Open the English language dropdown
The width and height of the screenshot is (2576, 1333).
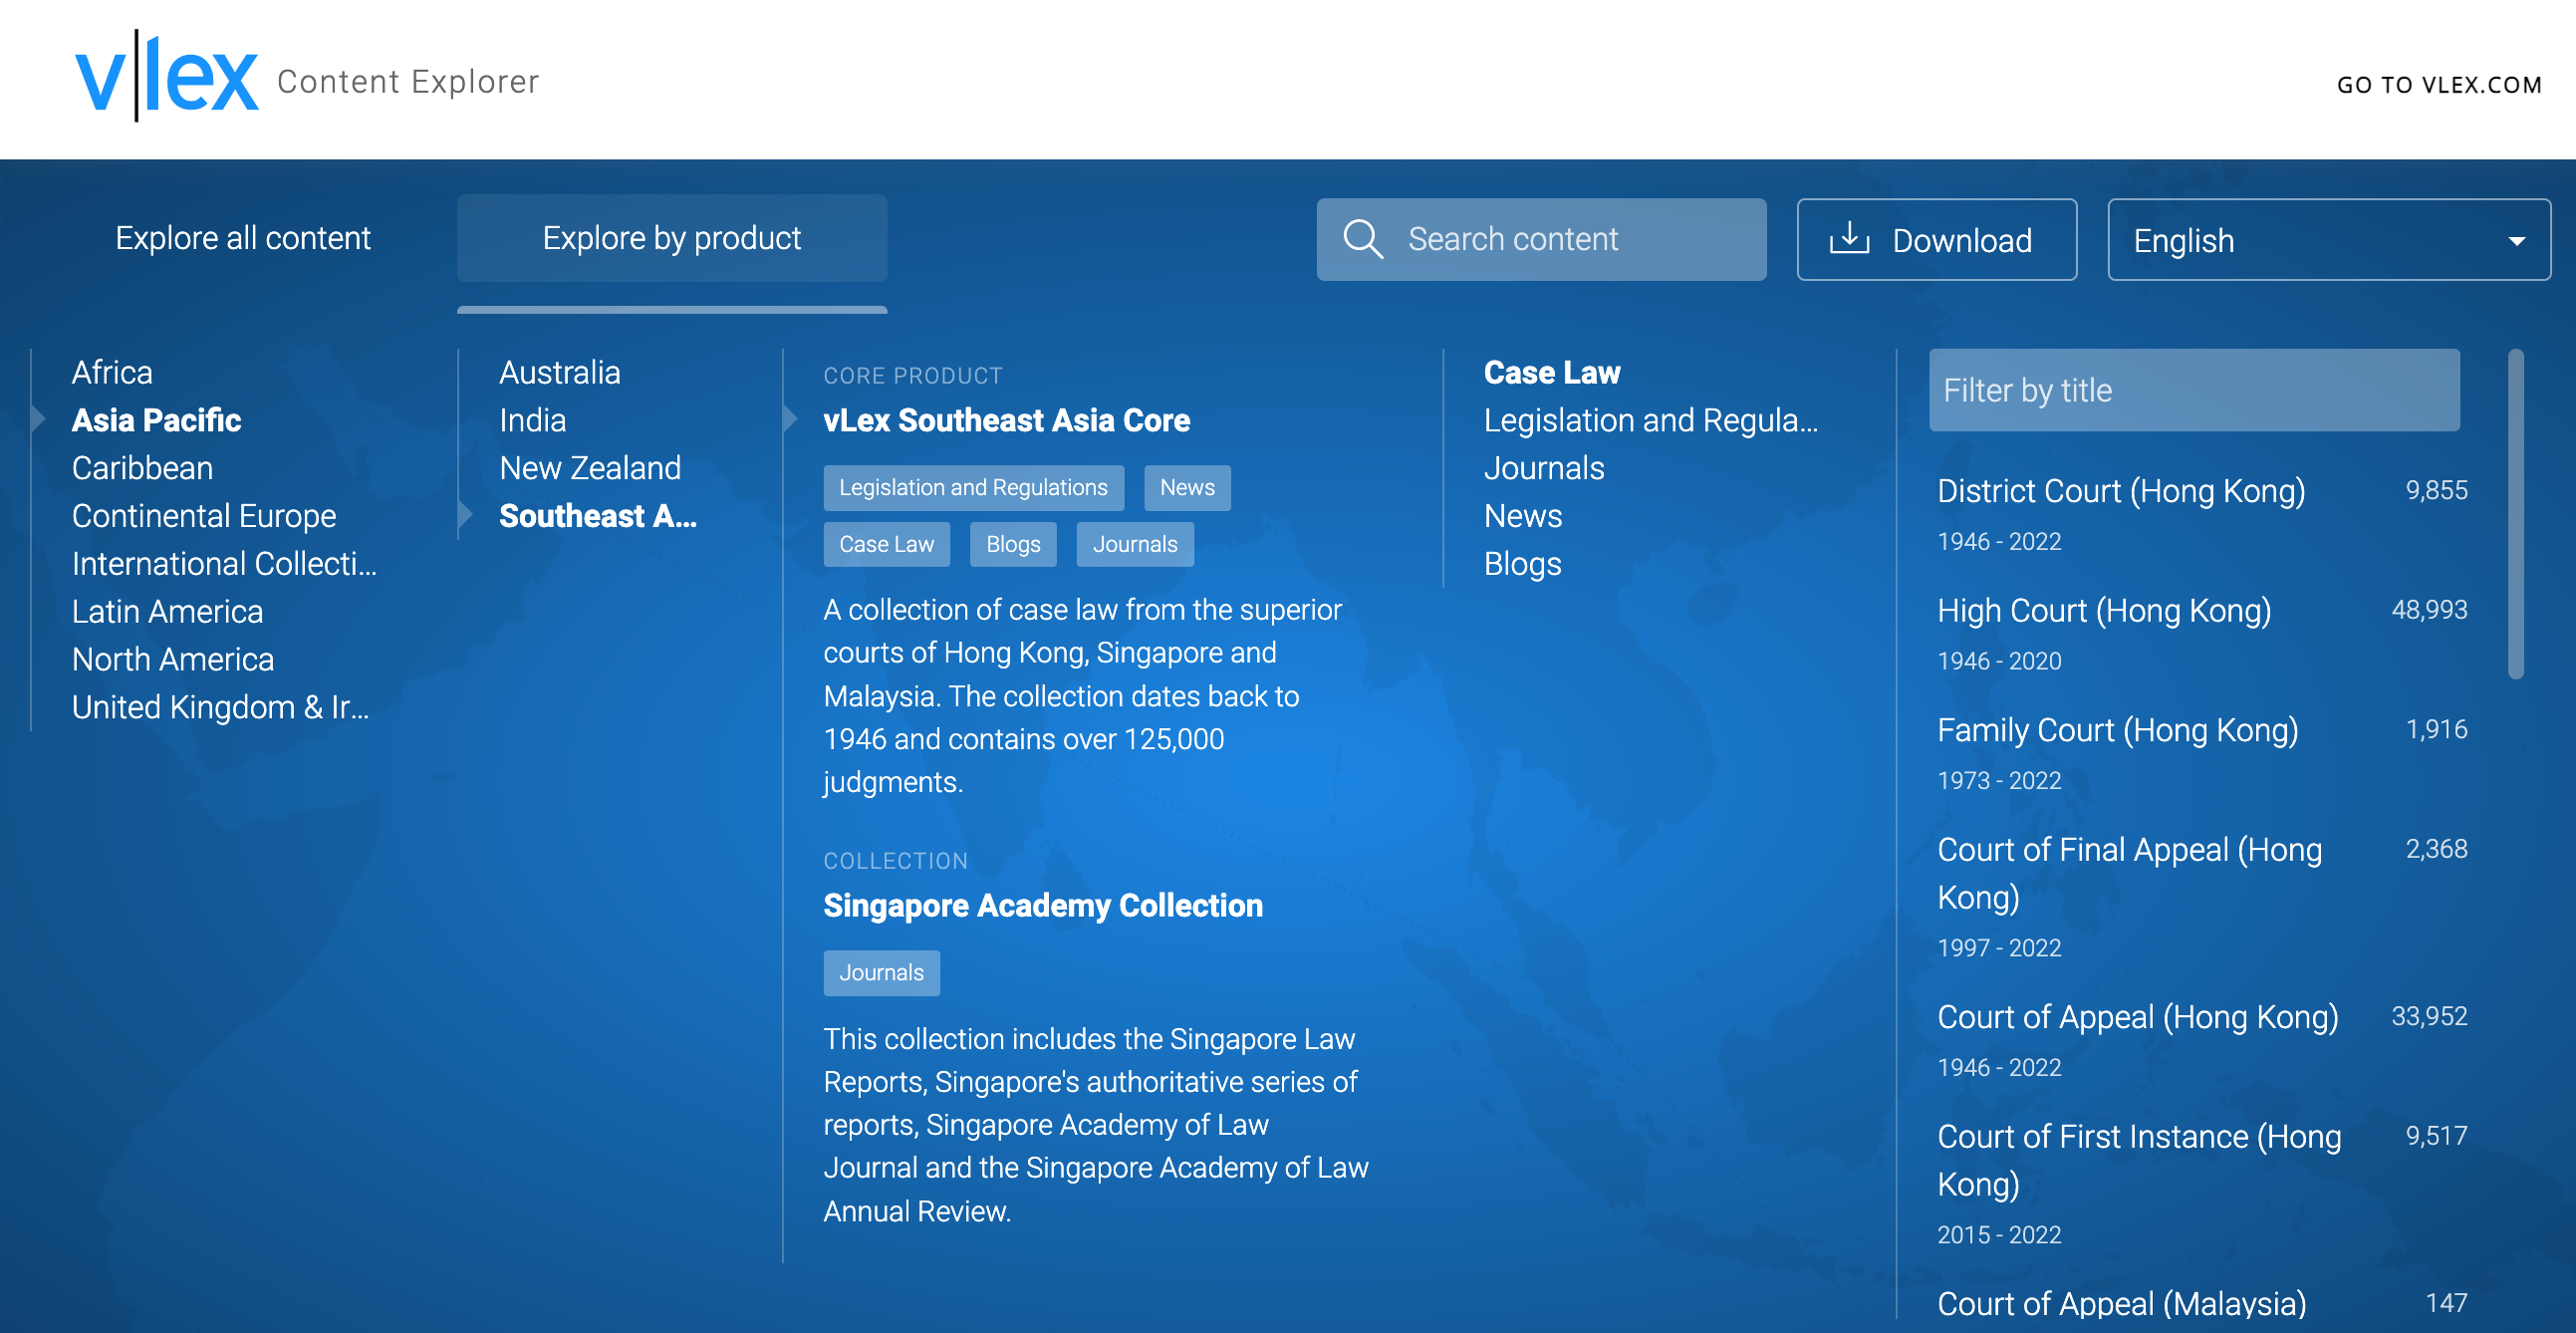click(x=2328, y=240)
